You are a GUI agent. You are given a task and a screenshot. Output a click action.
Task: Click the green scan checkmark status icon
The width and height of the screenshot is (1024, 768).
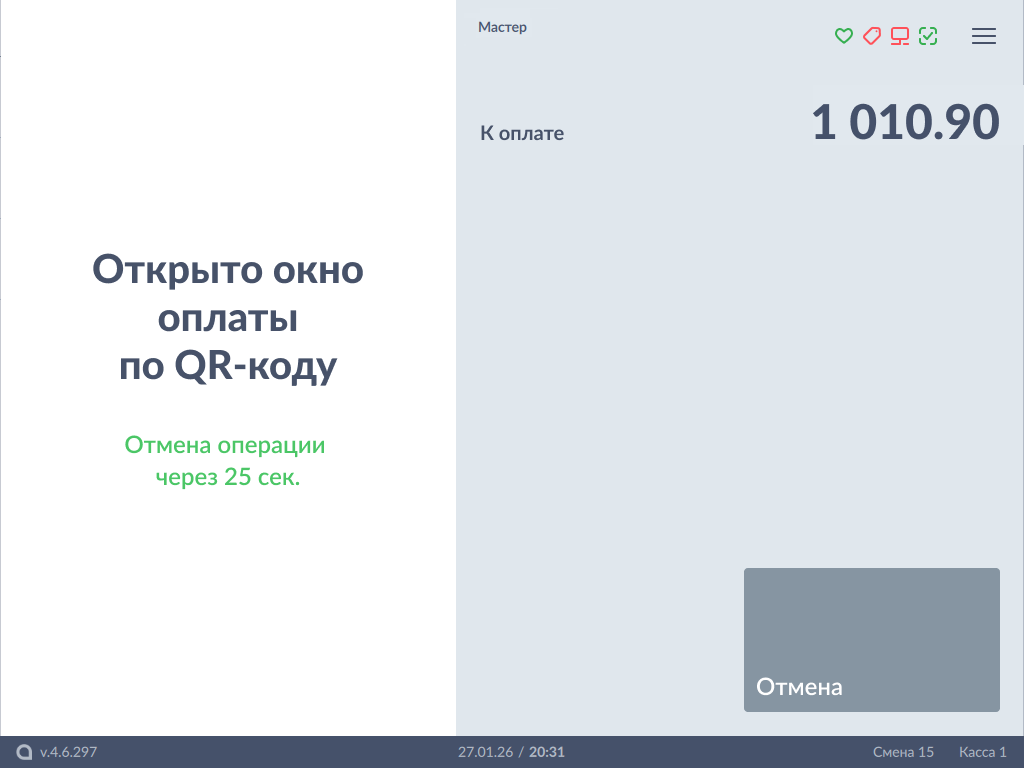tap(928, 36)
